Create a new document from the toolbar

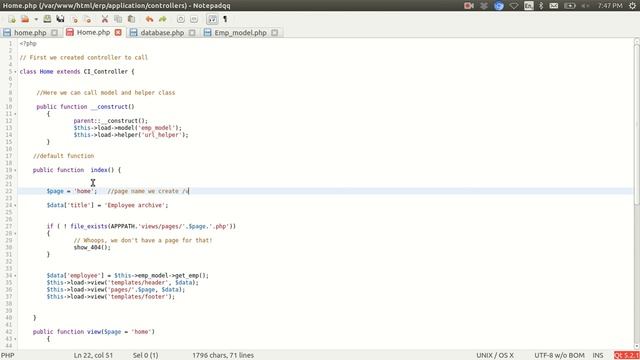pyautogui.click(x=12, y=19)
